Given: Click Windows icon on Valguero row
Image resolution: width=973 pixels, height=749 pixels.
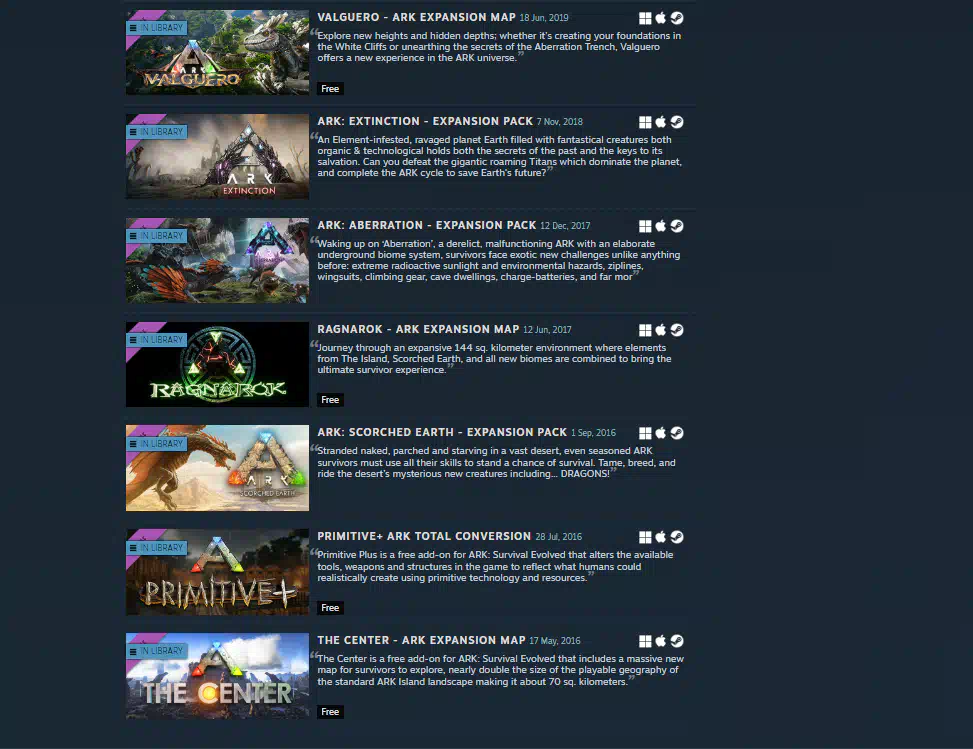Looking at the screenshot, I should 645,18.
